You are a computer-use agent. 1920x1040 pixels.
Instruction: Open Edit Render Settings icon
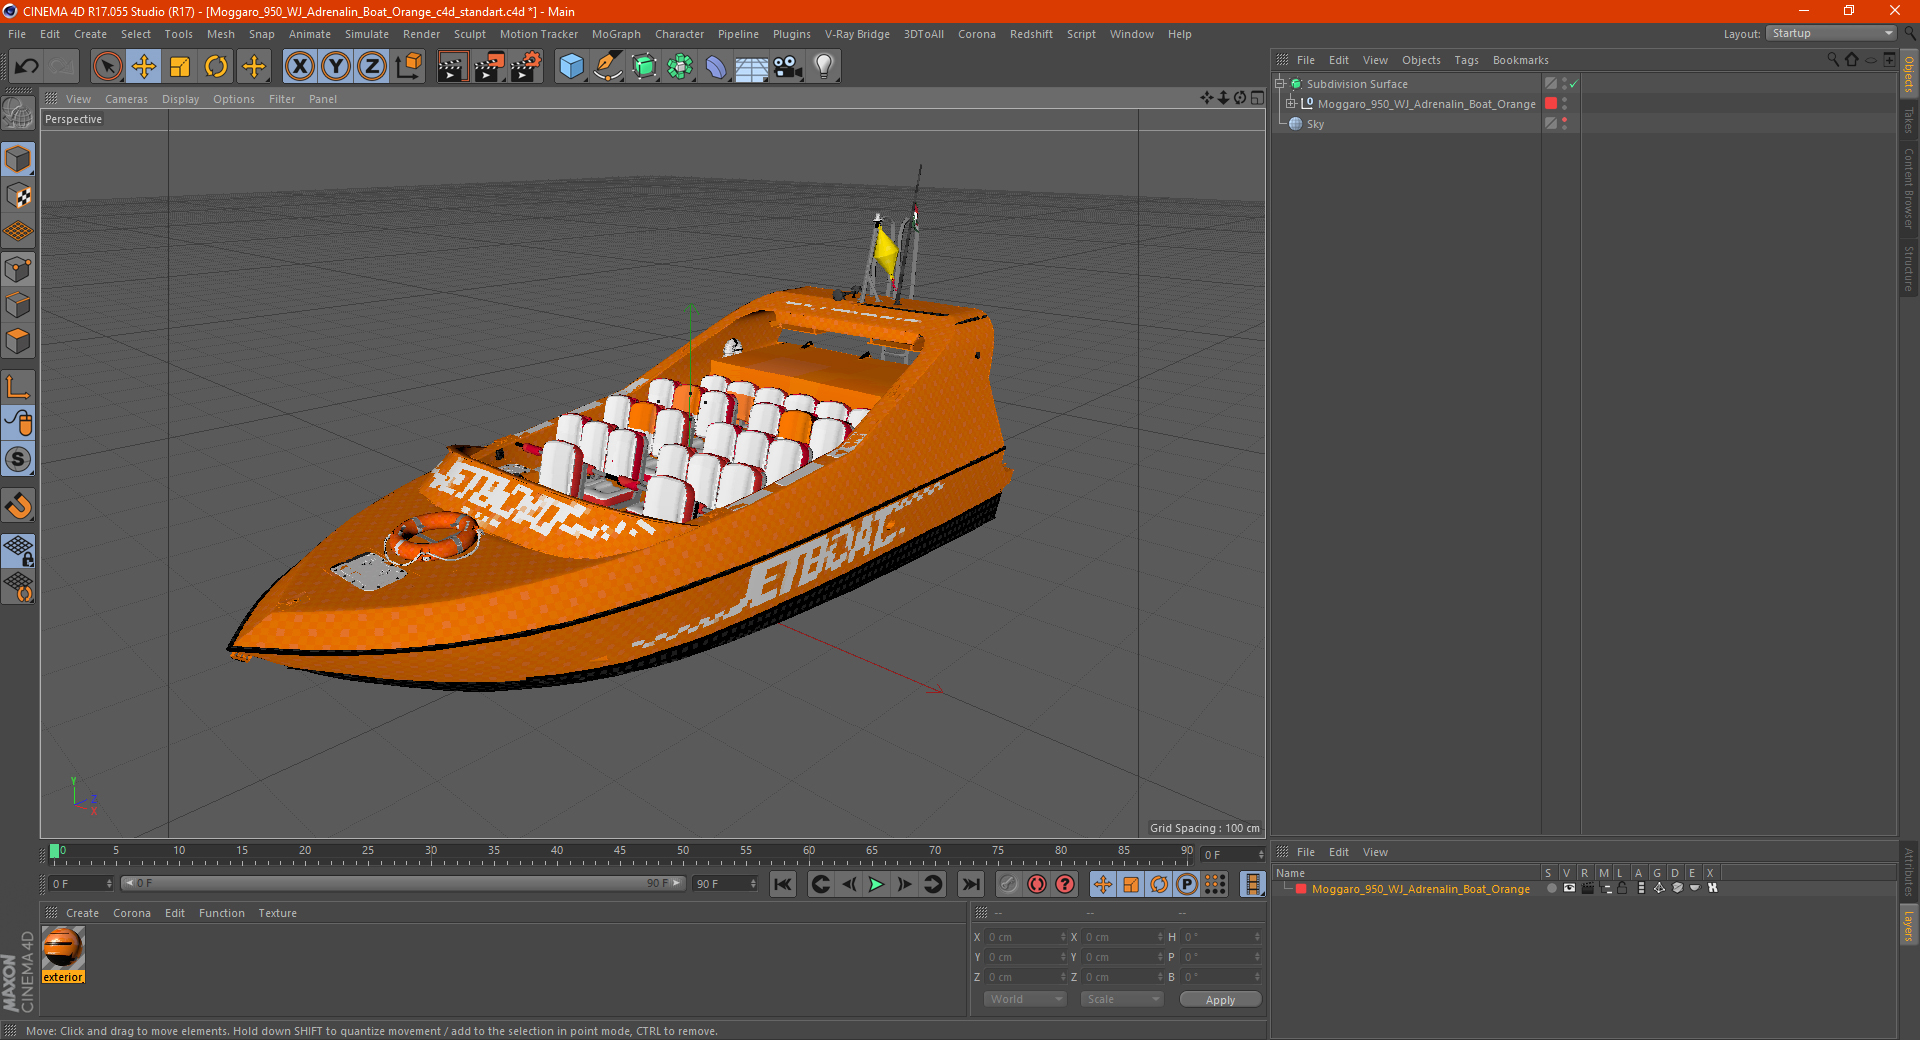click(525, 67)
